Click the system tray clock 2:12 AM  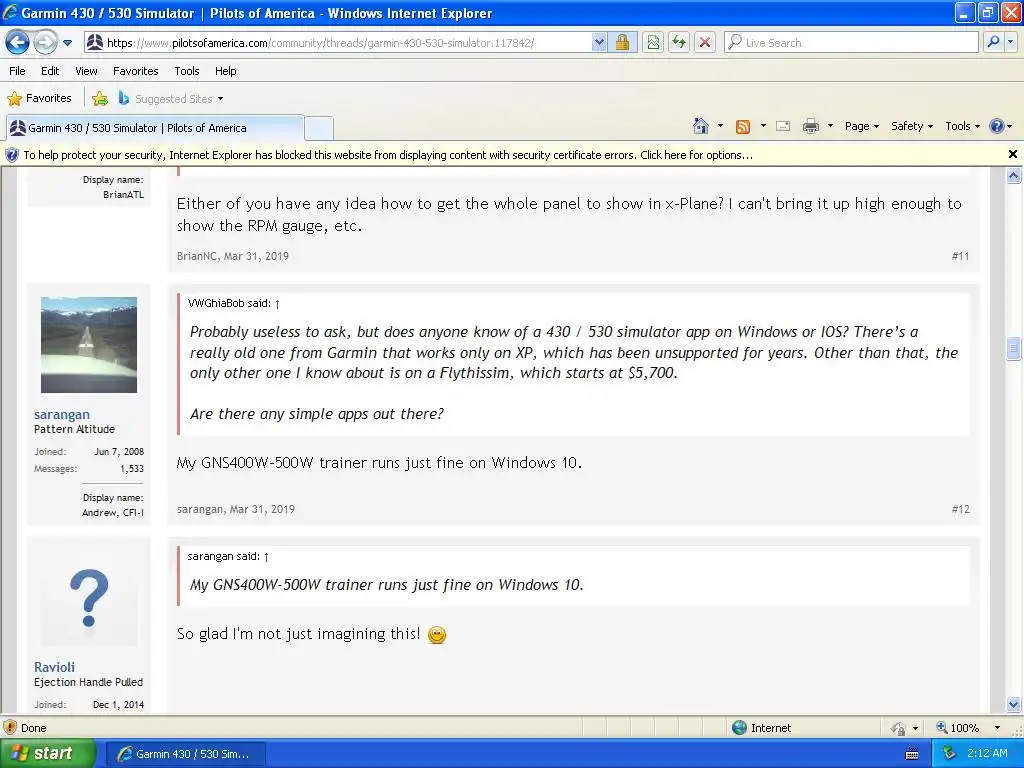tap(987, 753)
